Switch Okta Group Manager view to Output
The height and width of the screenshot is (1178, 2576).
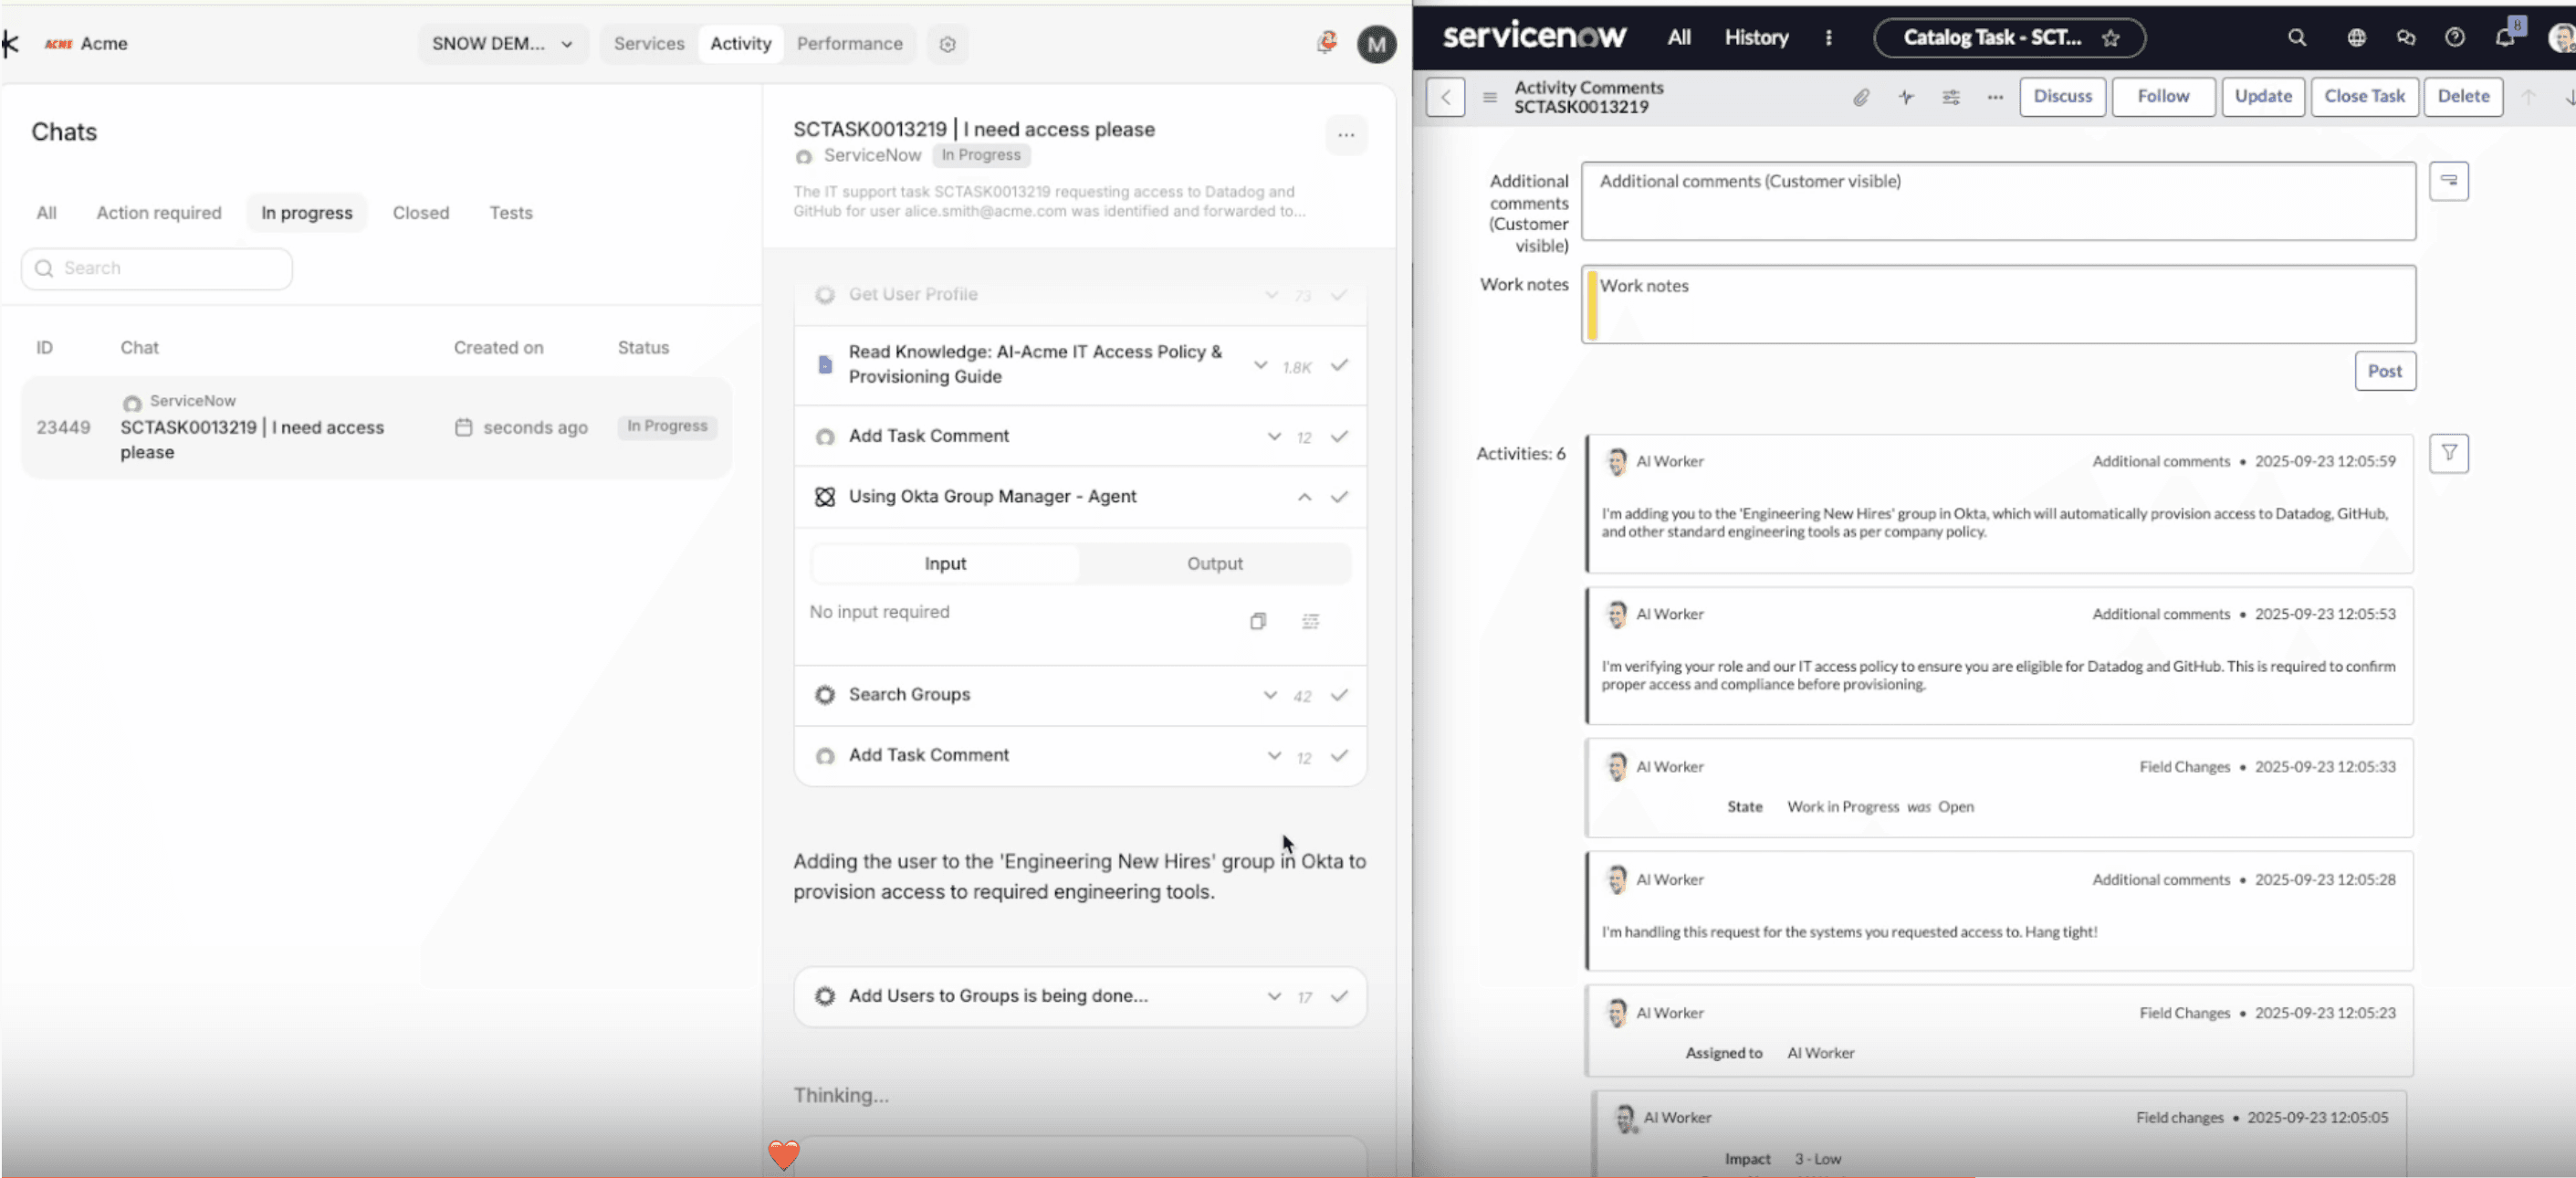pyautogui.click(x=1214, y=563)
